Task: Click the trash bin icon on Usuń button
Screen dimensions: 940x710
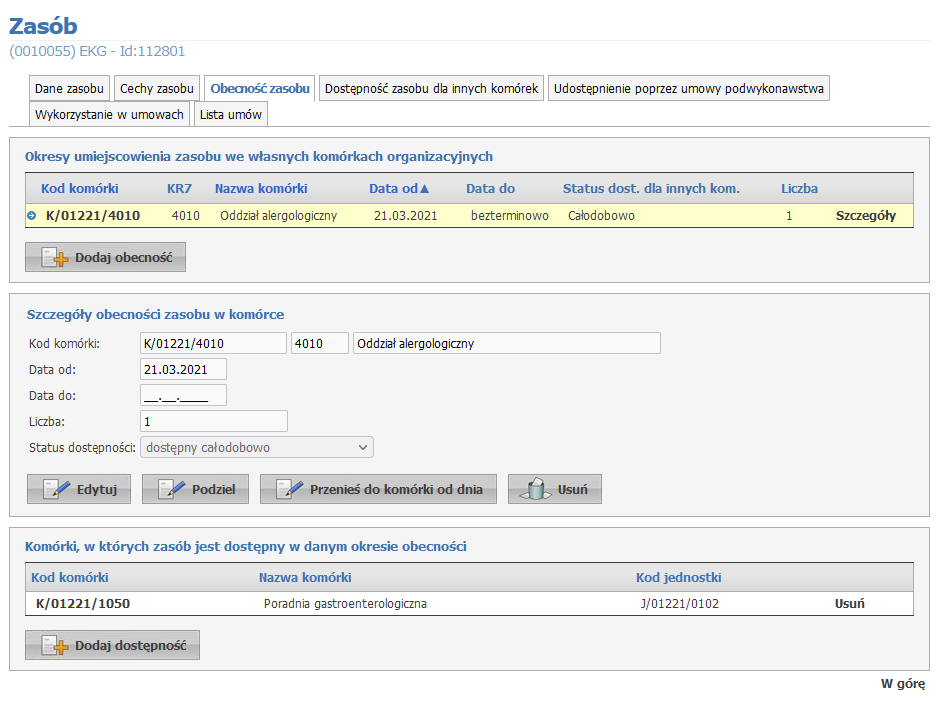Action: coord(537,490)
